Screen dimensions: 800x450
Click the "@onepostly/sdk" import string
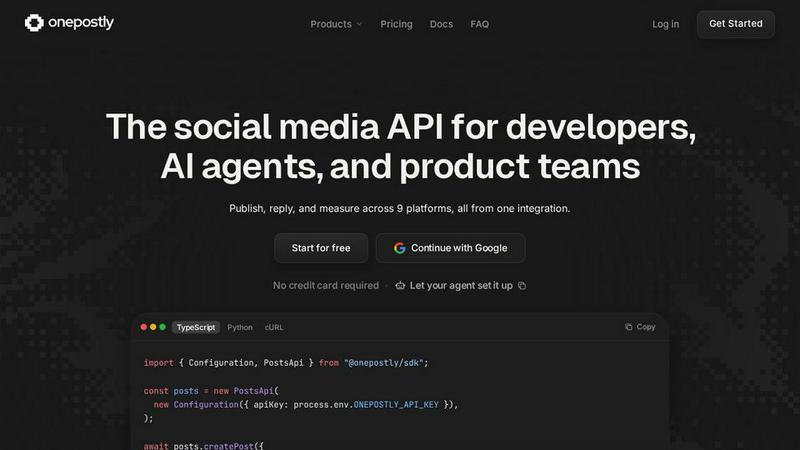384,363
